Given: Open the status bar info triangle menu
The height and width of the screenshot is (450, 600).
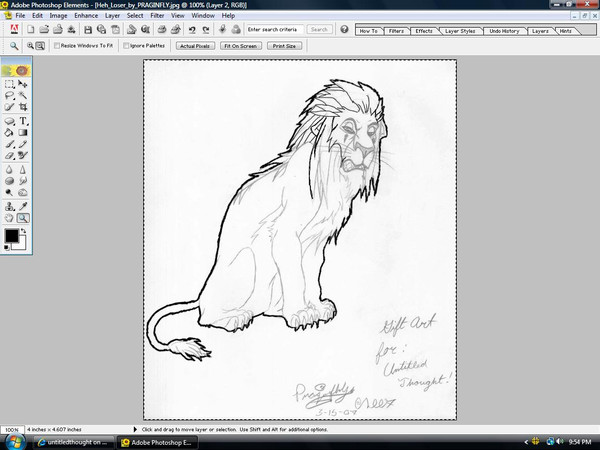Looking at the screenshot, I should coord(135,429).
